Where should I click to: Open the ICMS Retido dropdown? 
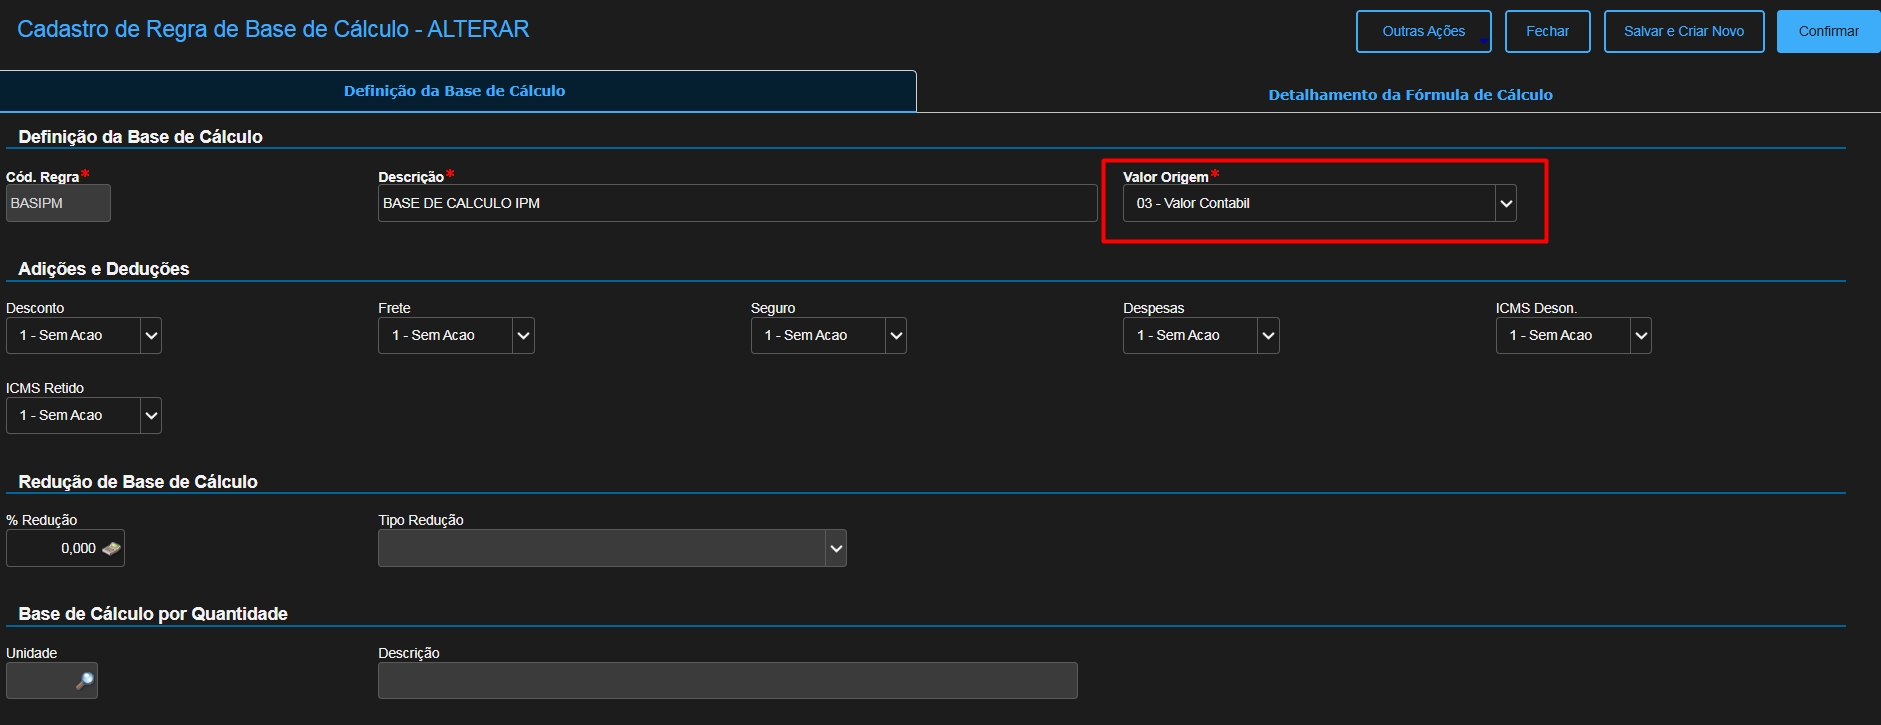[83, 415]
